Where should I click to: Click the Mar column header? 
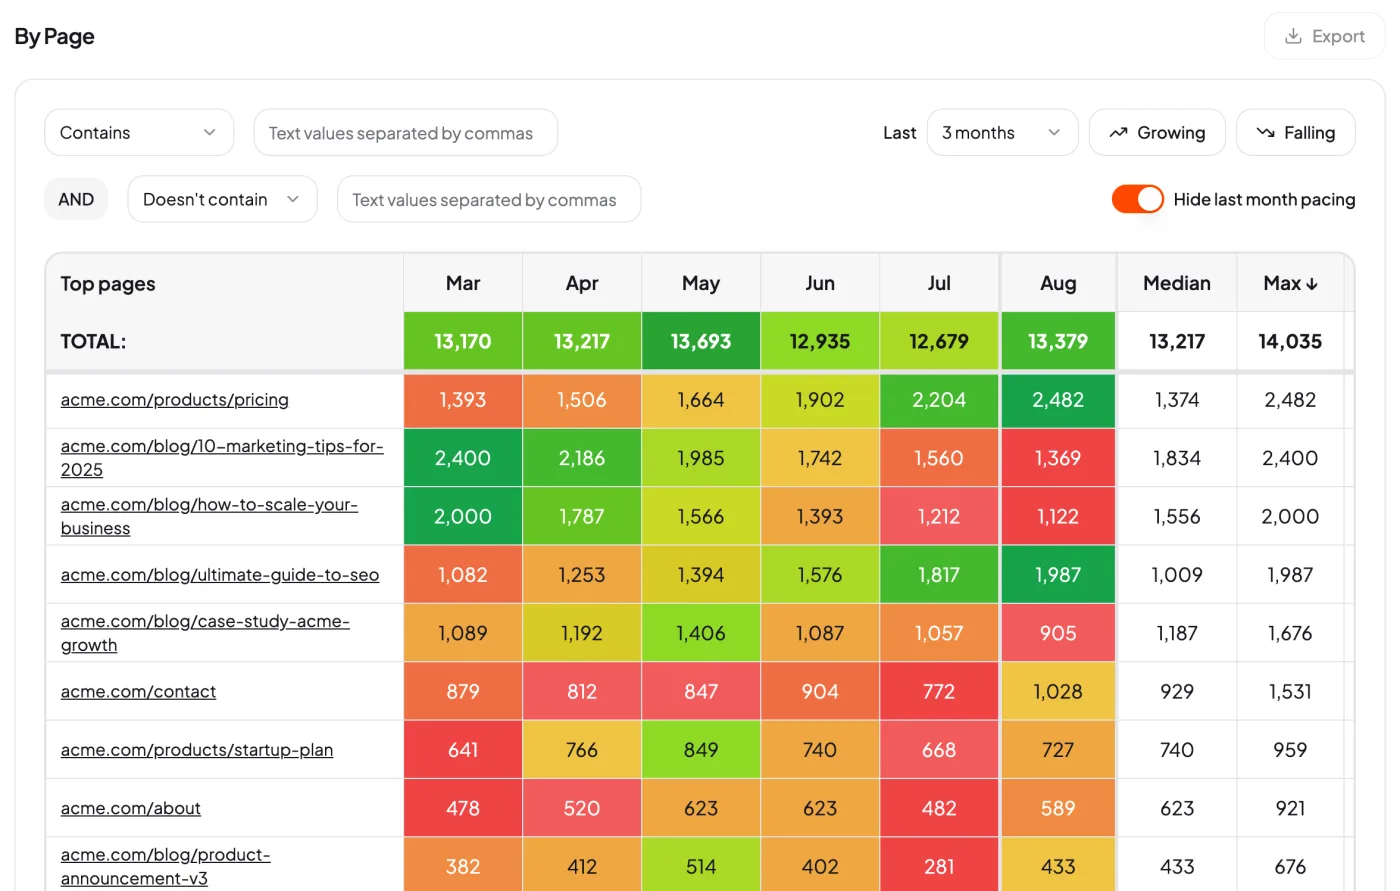pyautogui.click(x=463, y=283)
